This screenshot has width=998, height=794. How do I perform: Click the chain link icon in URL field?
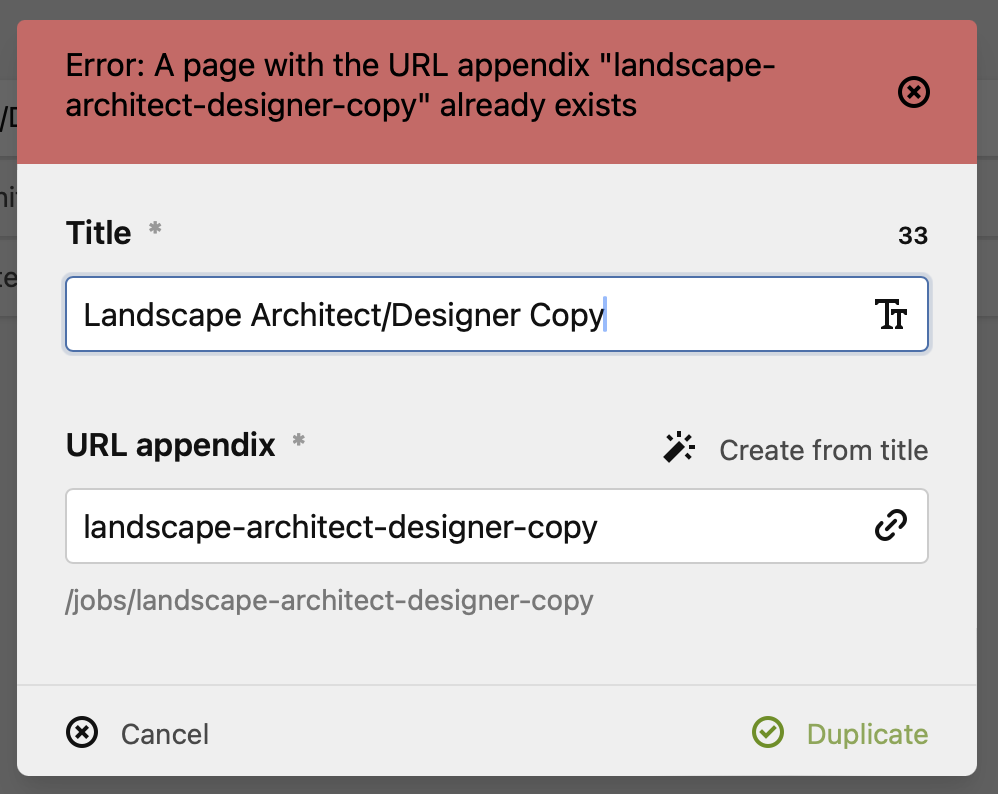[x=890, y=525]
